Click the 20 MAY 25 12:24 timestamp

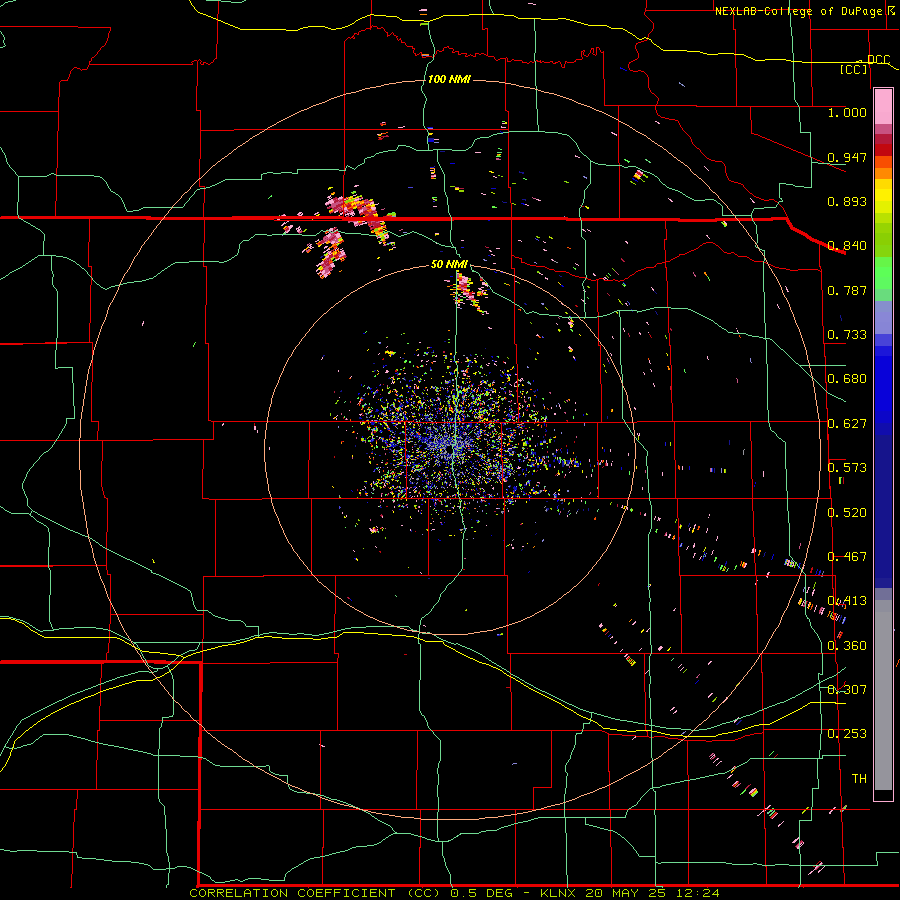coord(653,893)
